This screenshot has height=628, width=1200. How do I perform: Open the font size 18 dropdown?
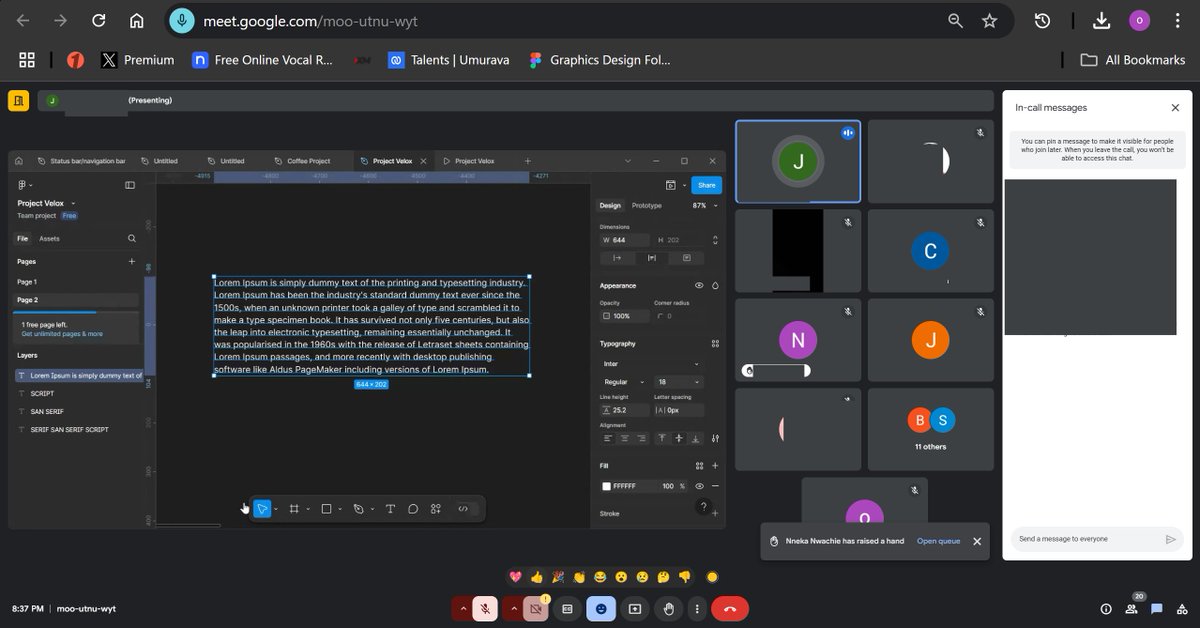point(679,382)
